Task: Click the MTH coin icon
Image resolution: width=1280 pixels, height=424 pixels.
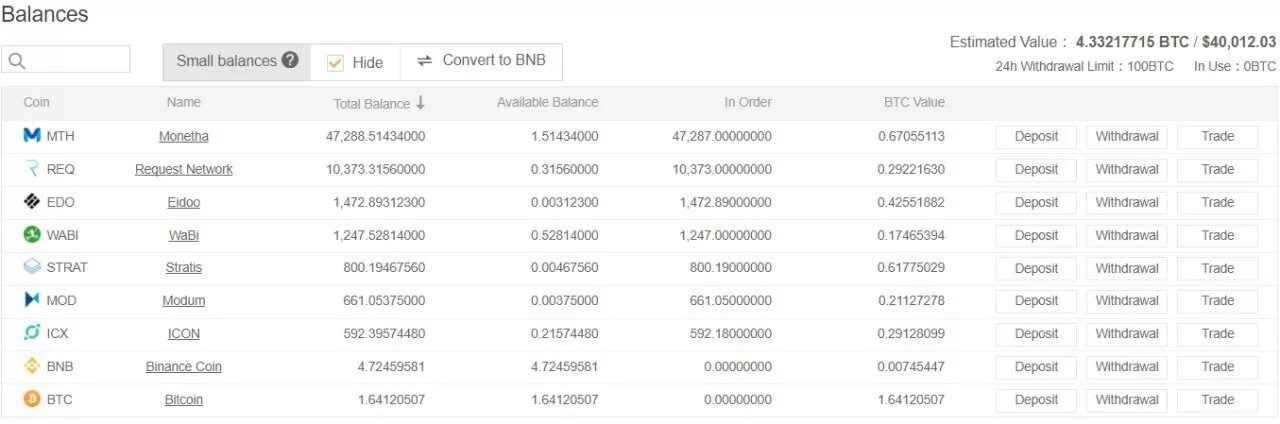Action: 32,136
